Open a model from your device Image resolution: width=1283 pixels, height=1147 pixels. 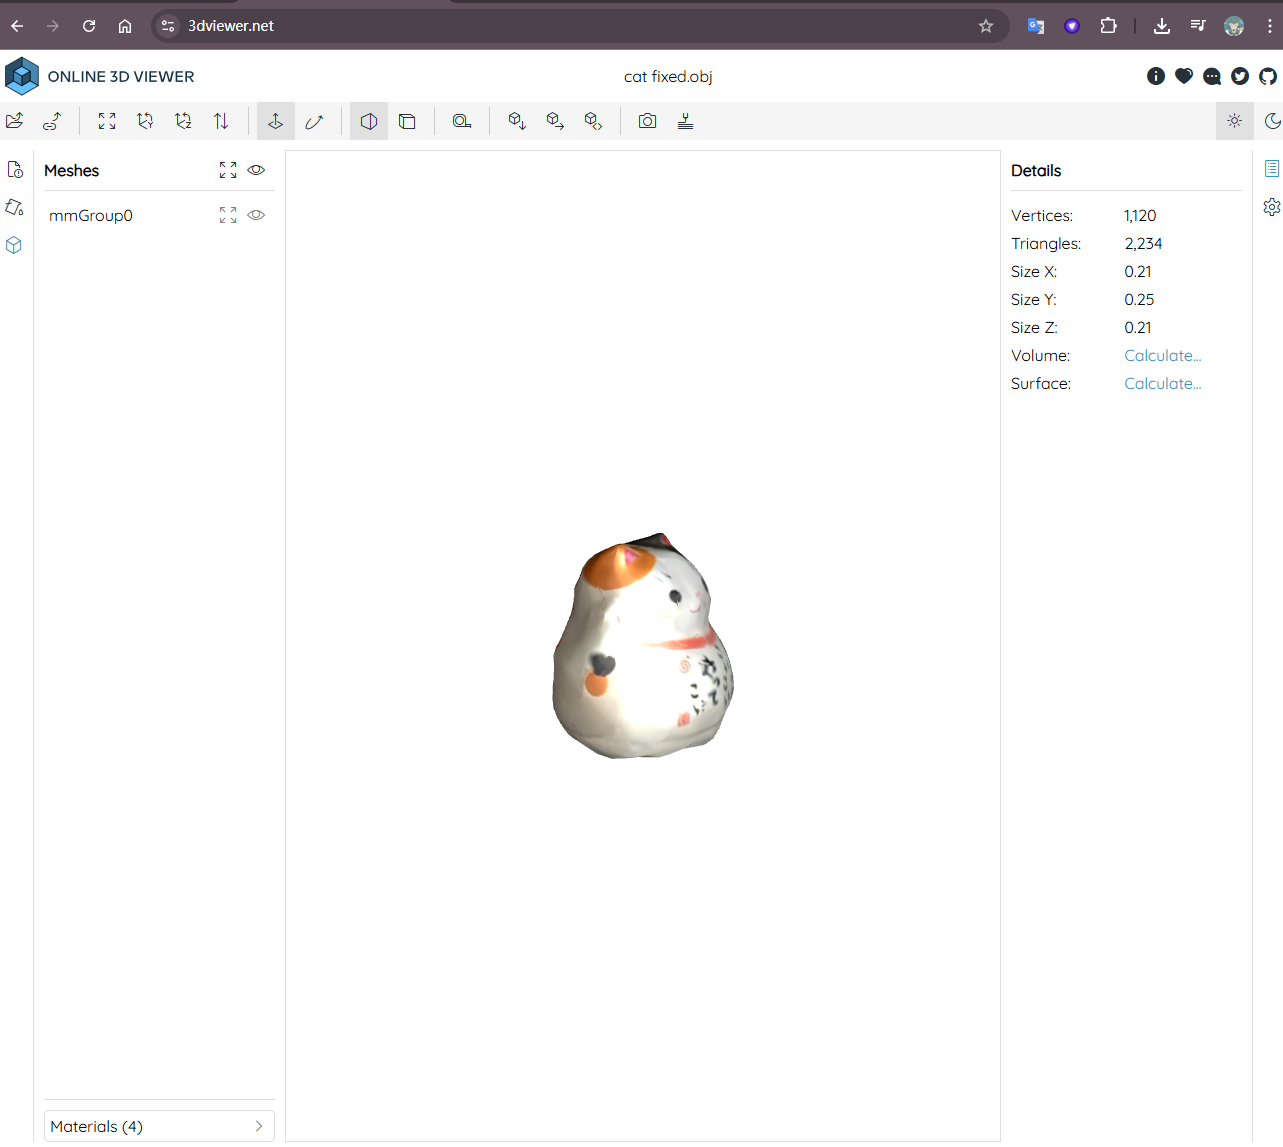pos(15,121)
